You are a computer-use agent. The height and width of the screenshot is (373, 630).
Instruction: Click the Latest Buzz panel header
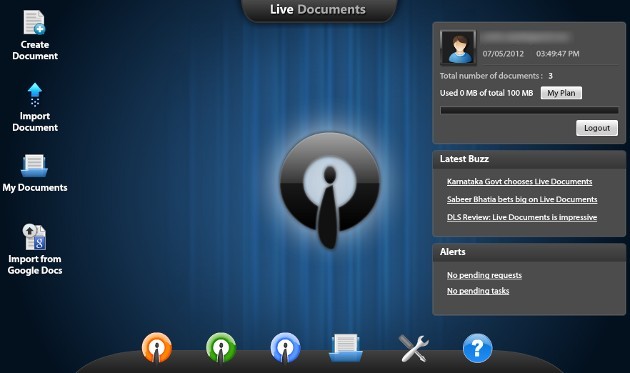coord(529,159)
